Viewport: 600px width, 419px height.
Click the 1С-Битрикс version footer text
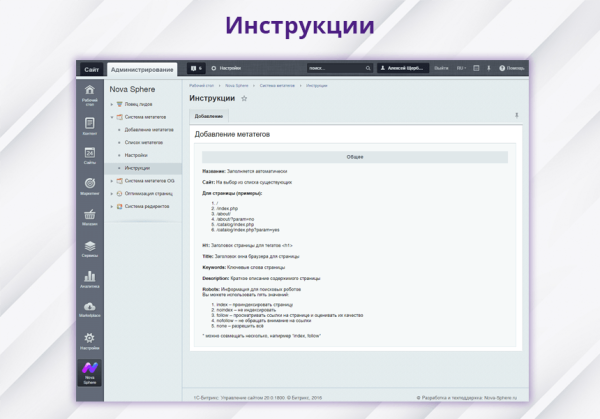258,398
